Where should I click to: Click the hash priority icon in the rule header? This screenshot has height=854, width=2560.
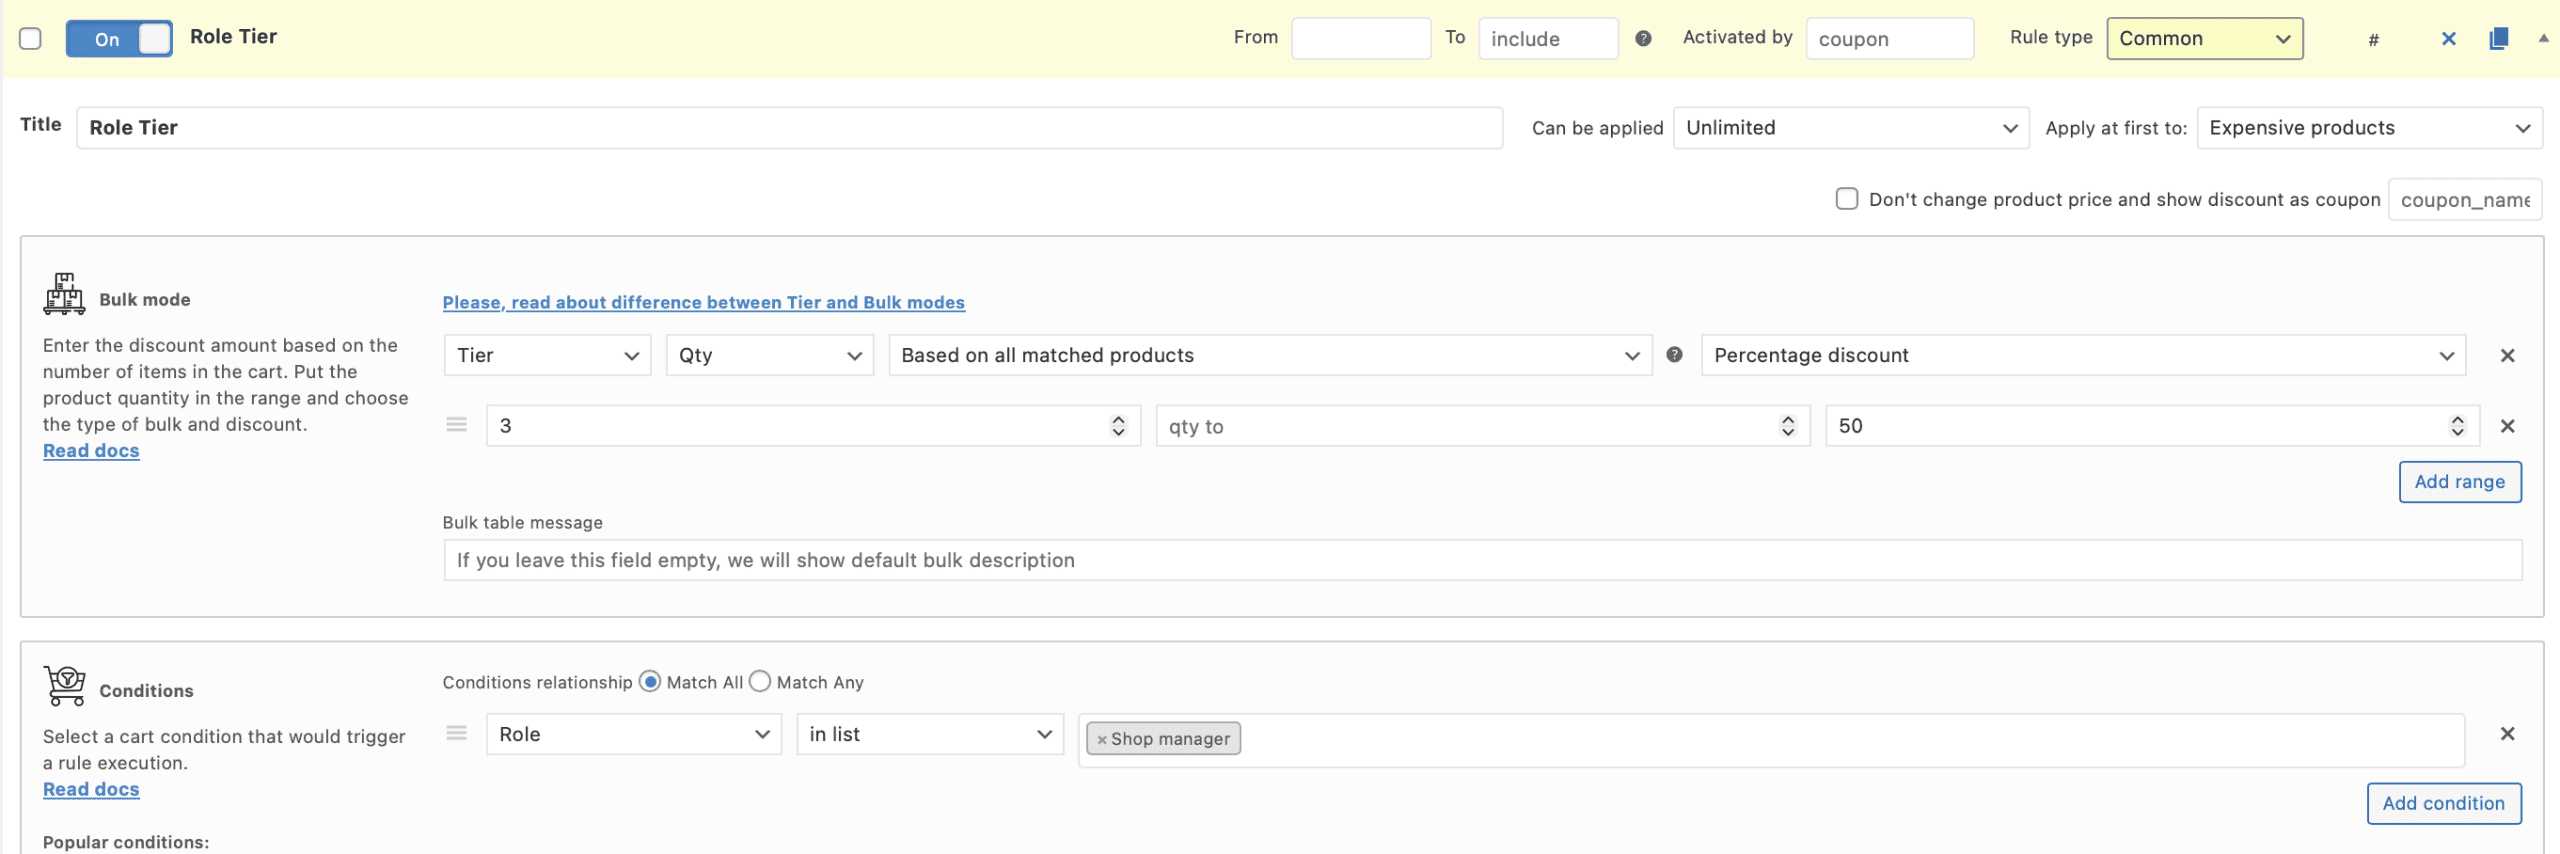pos(2373,40)
